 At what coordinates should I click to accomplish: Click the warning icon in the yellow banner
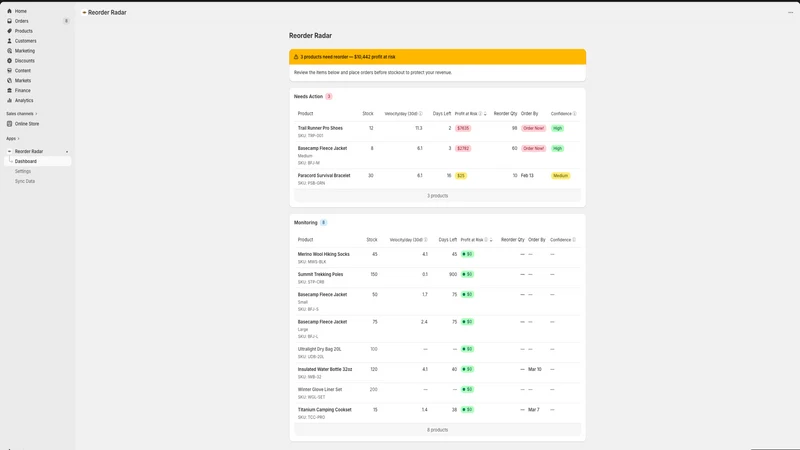tap(296, 57)
